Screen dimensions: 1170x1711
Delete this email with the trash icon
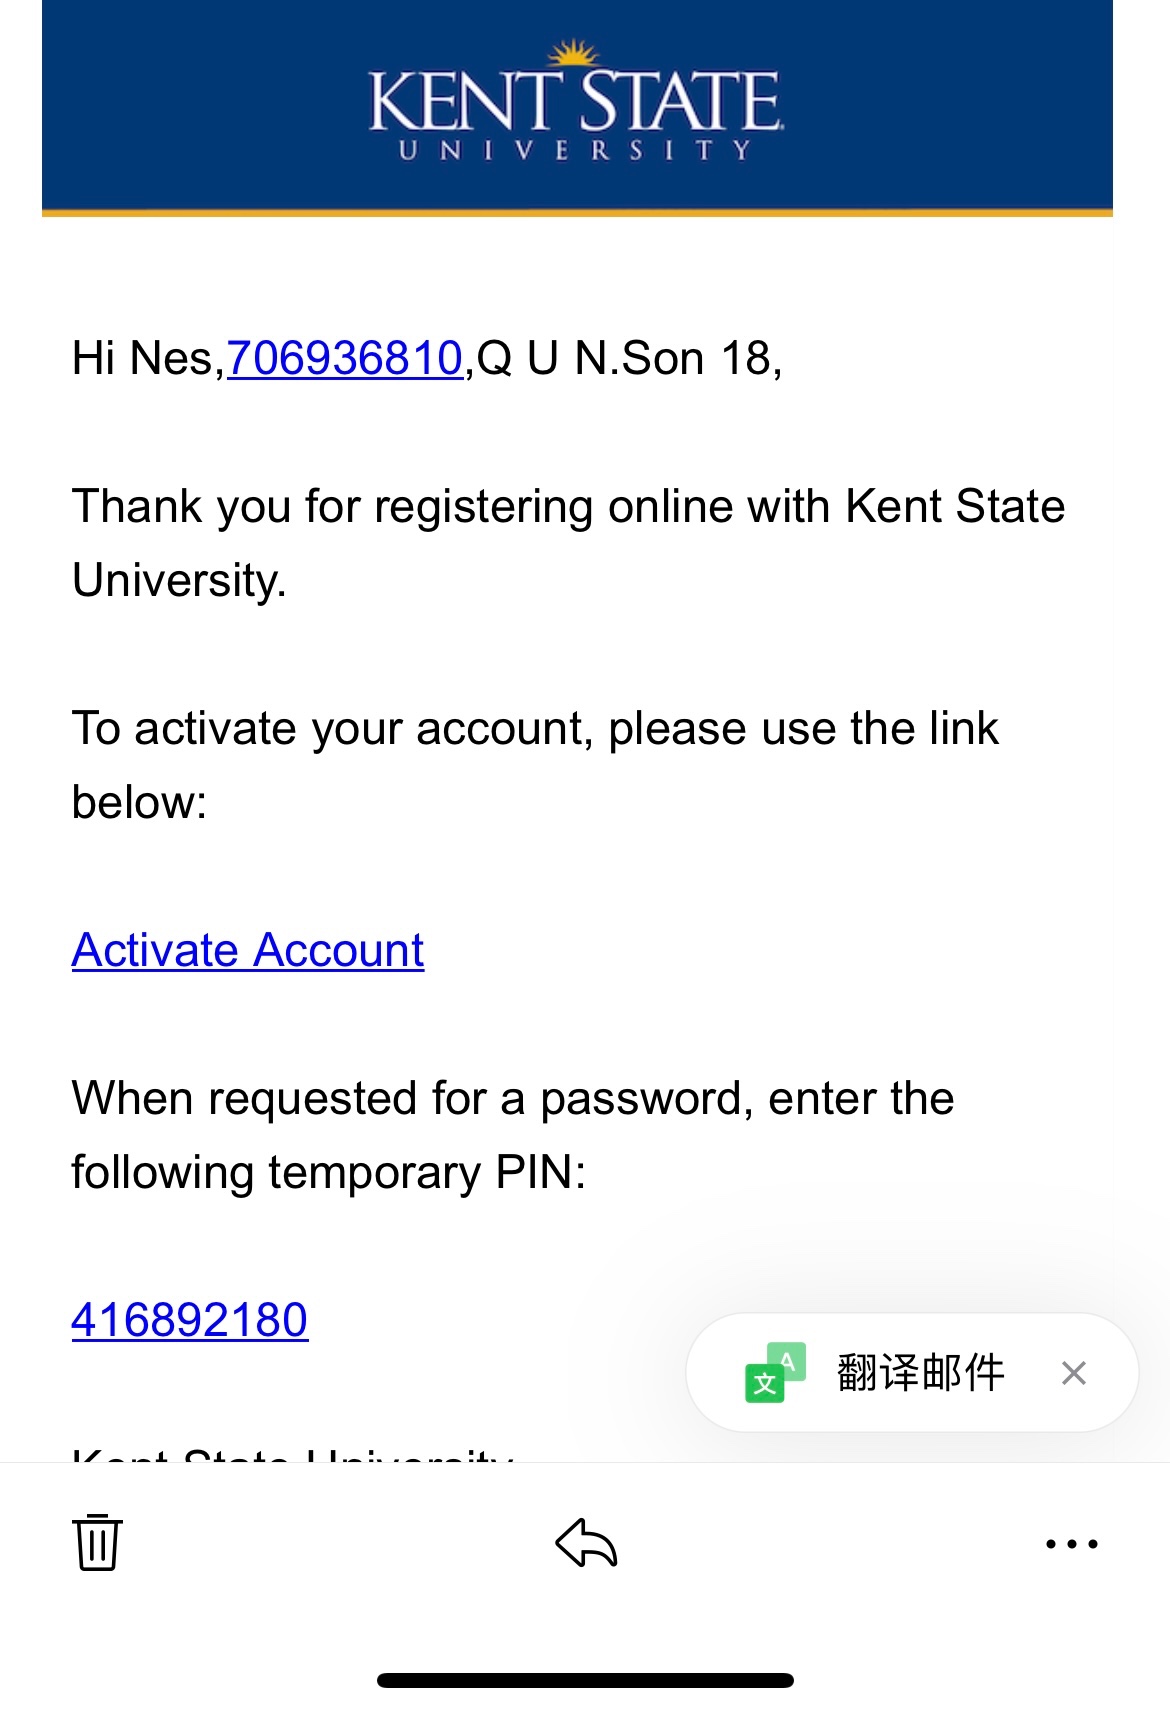tap(97, 1542)
